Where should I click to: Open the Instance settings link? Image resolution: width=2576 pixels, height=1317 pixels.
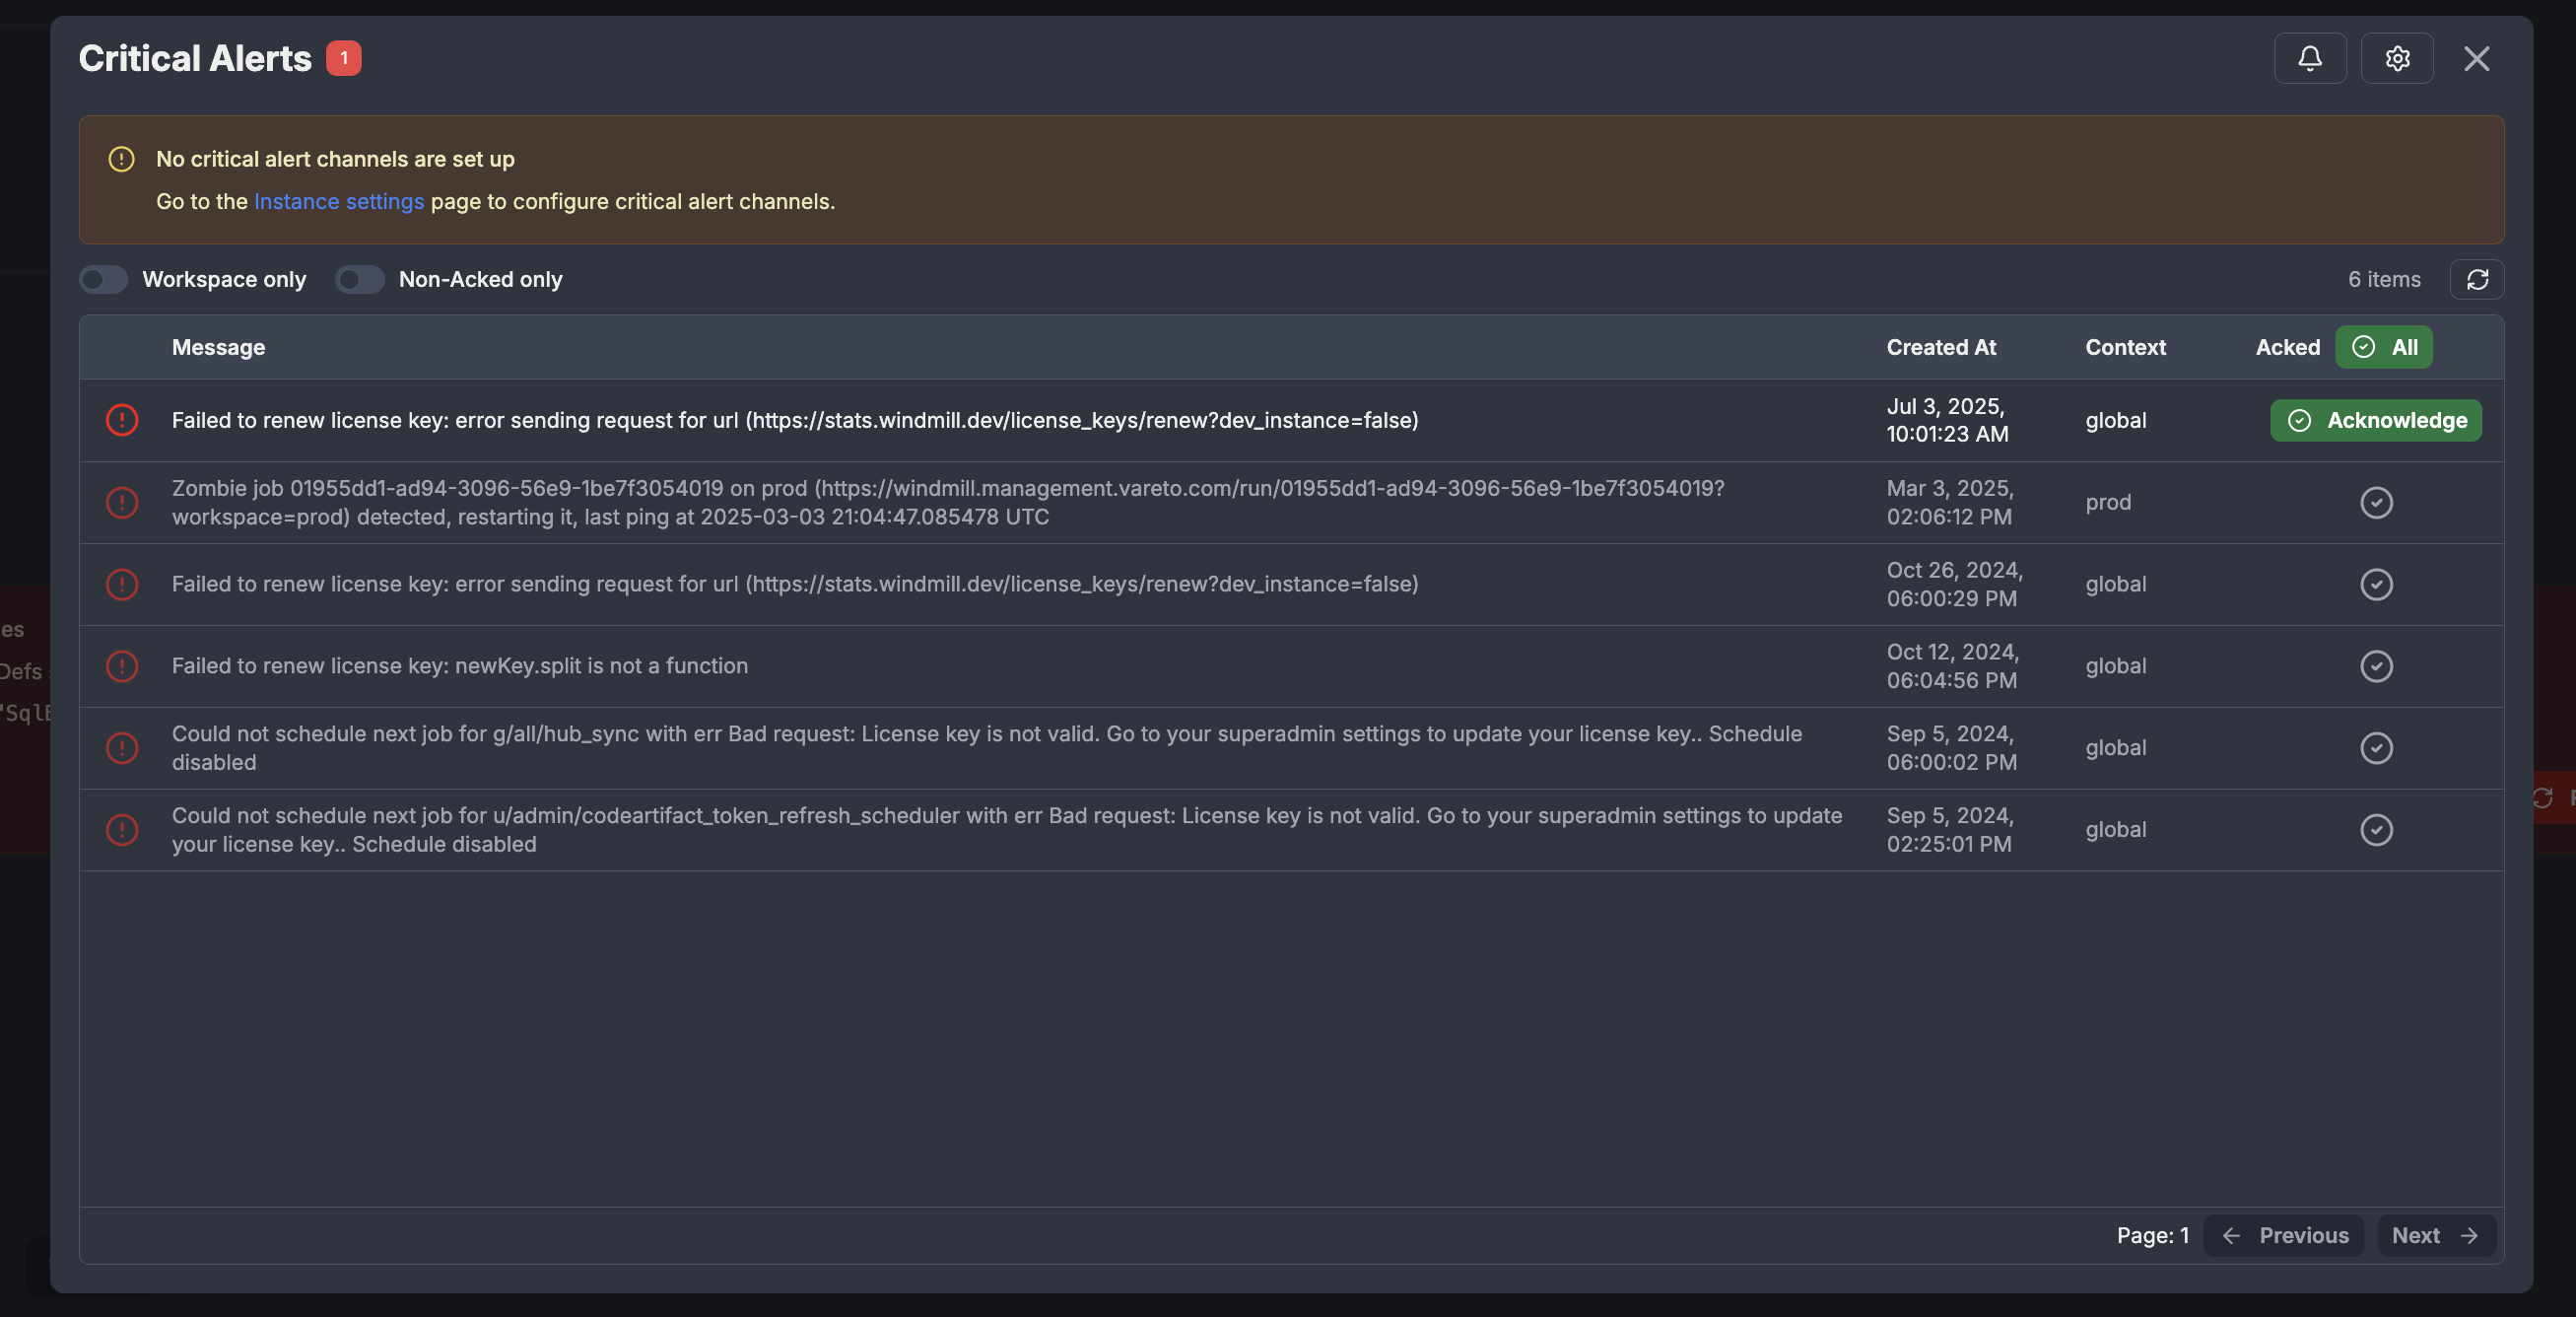[339, 202]
